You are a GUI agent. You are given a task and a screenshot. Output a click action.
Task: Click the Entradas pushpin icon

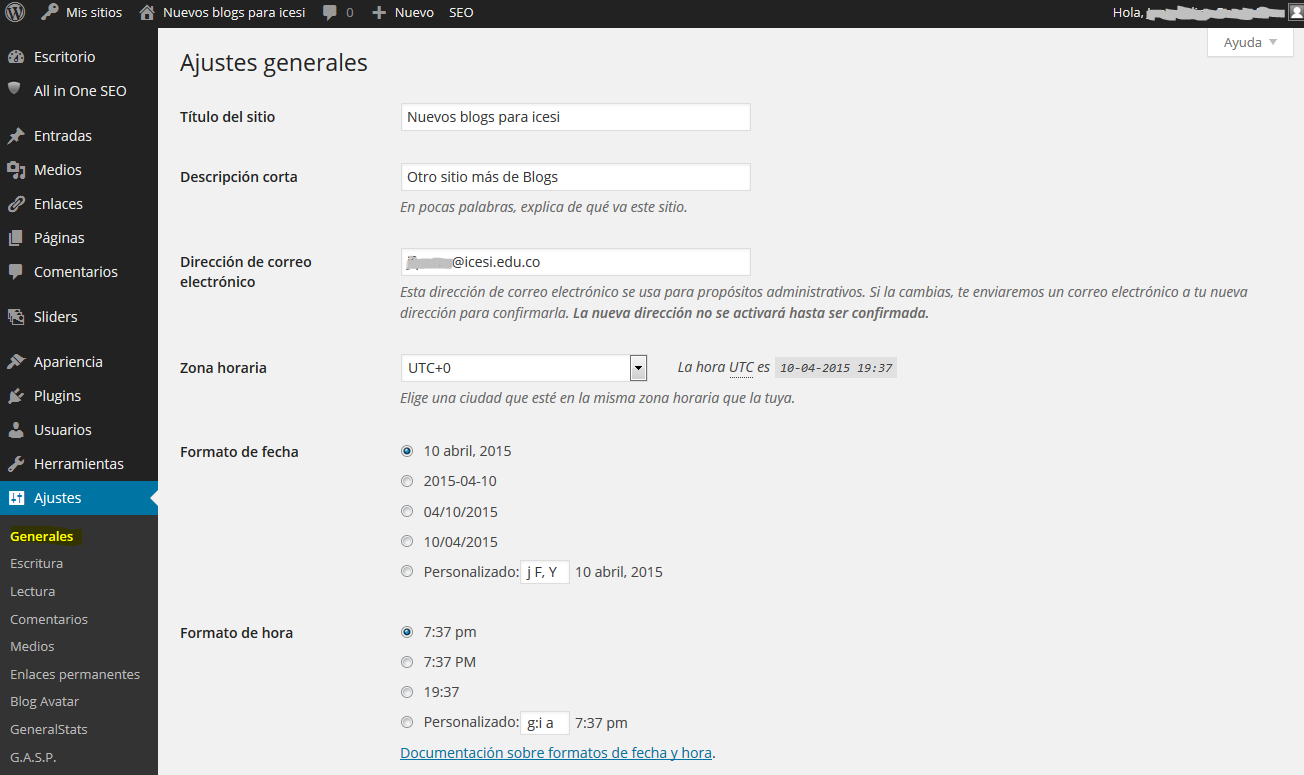tap(15, 136)
